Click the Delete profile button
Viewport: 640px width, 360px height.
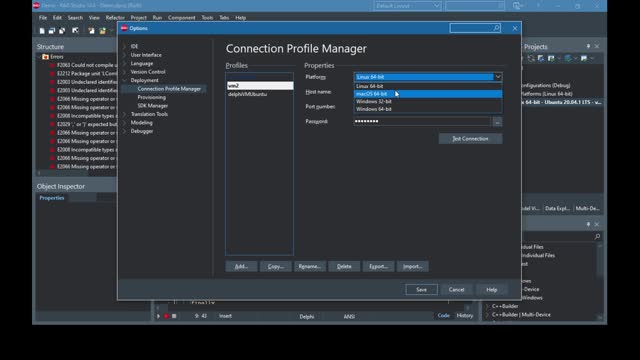[344, 267]
